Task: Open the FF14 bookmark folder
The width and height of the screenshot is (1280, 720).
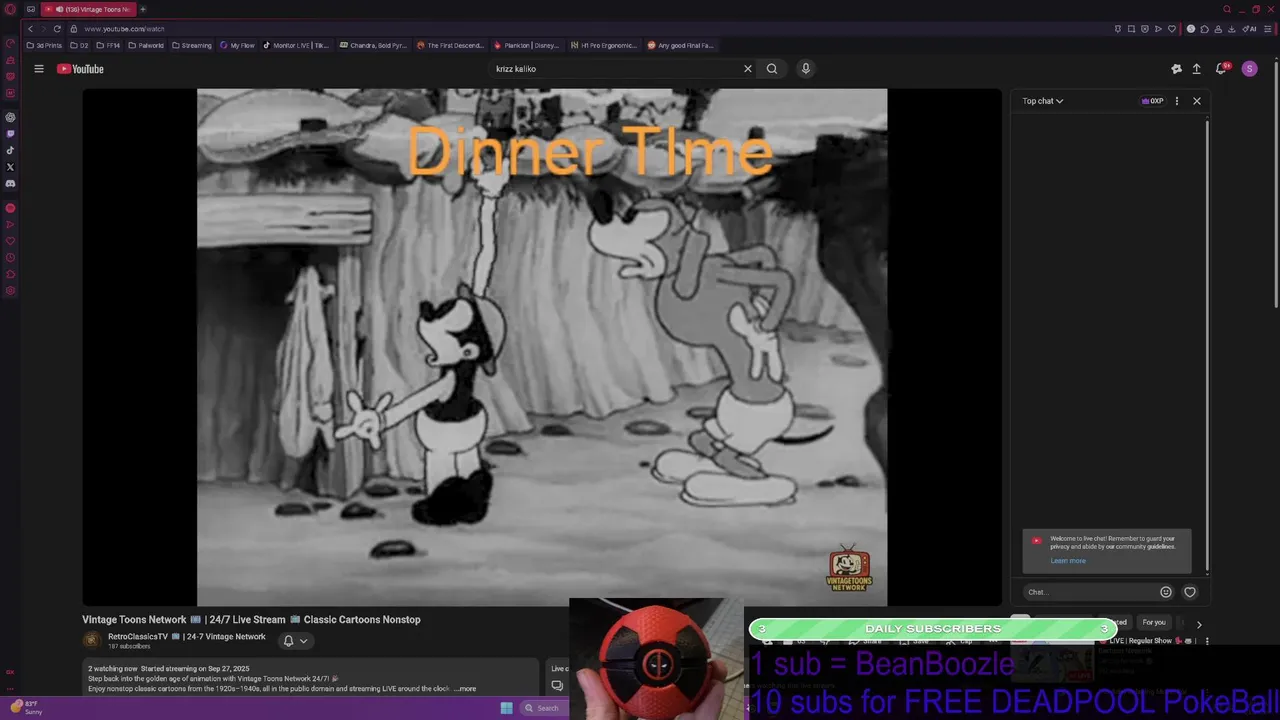Action: click(x=108, y=45)
